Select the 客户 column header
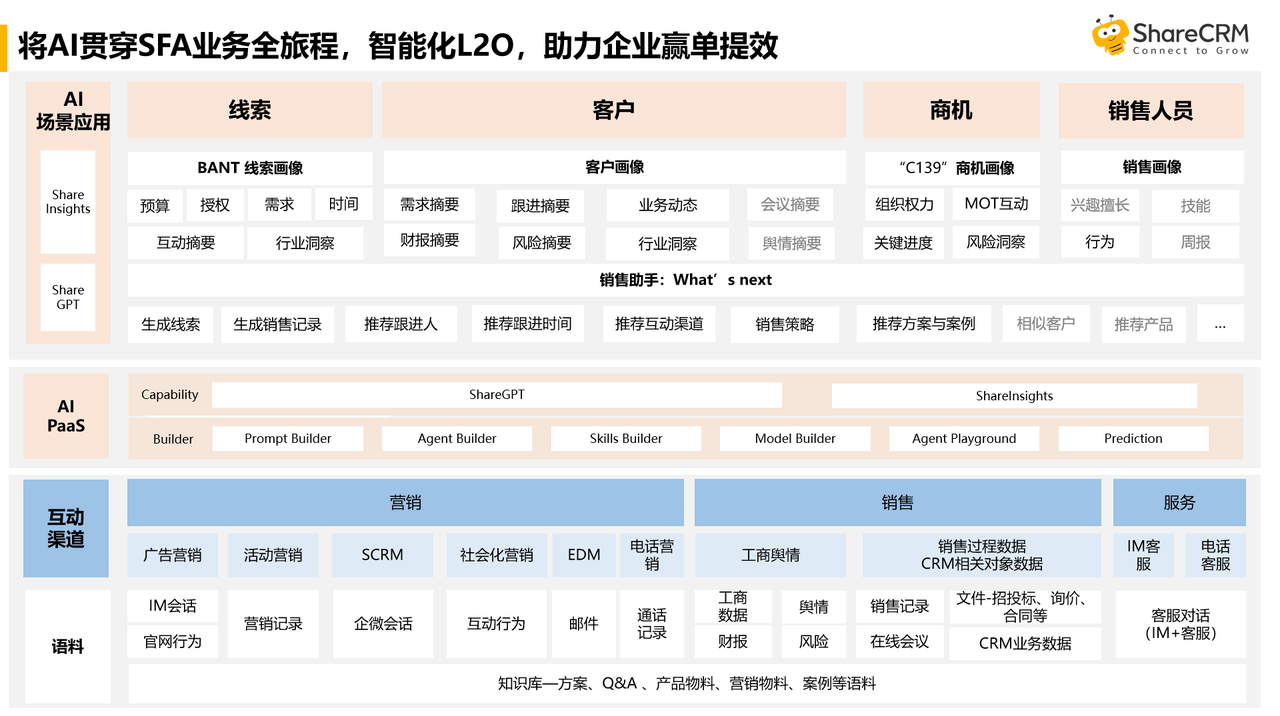The width and height of the screenshot is (1280, 716). pos(614,110)
